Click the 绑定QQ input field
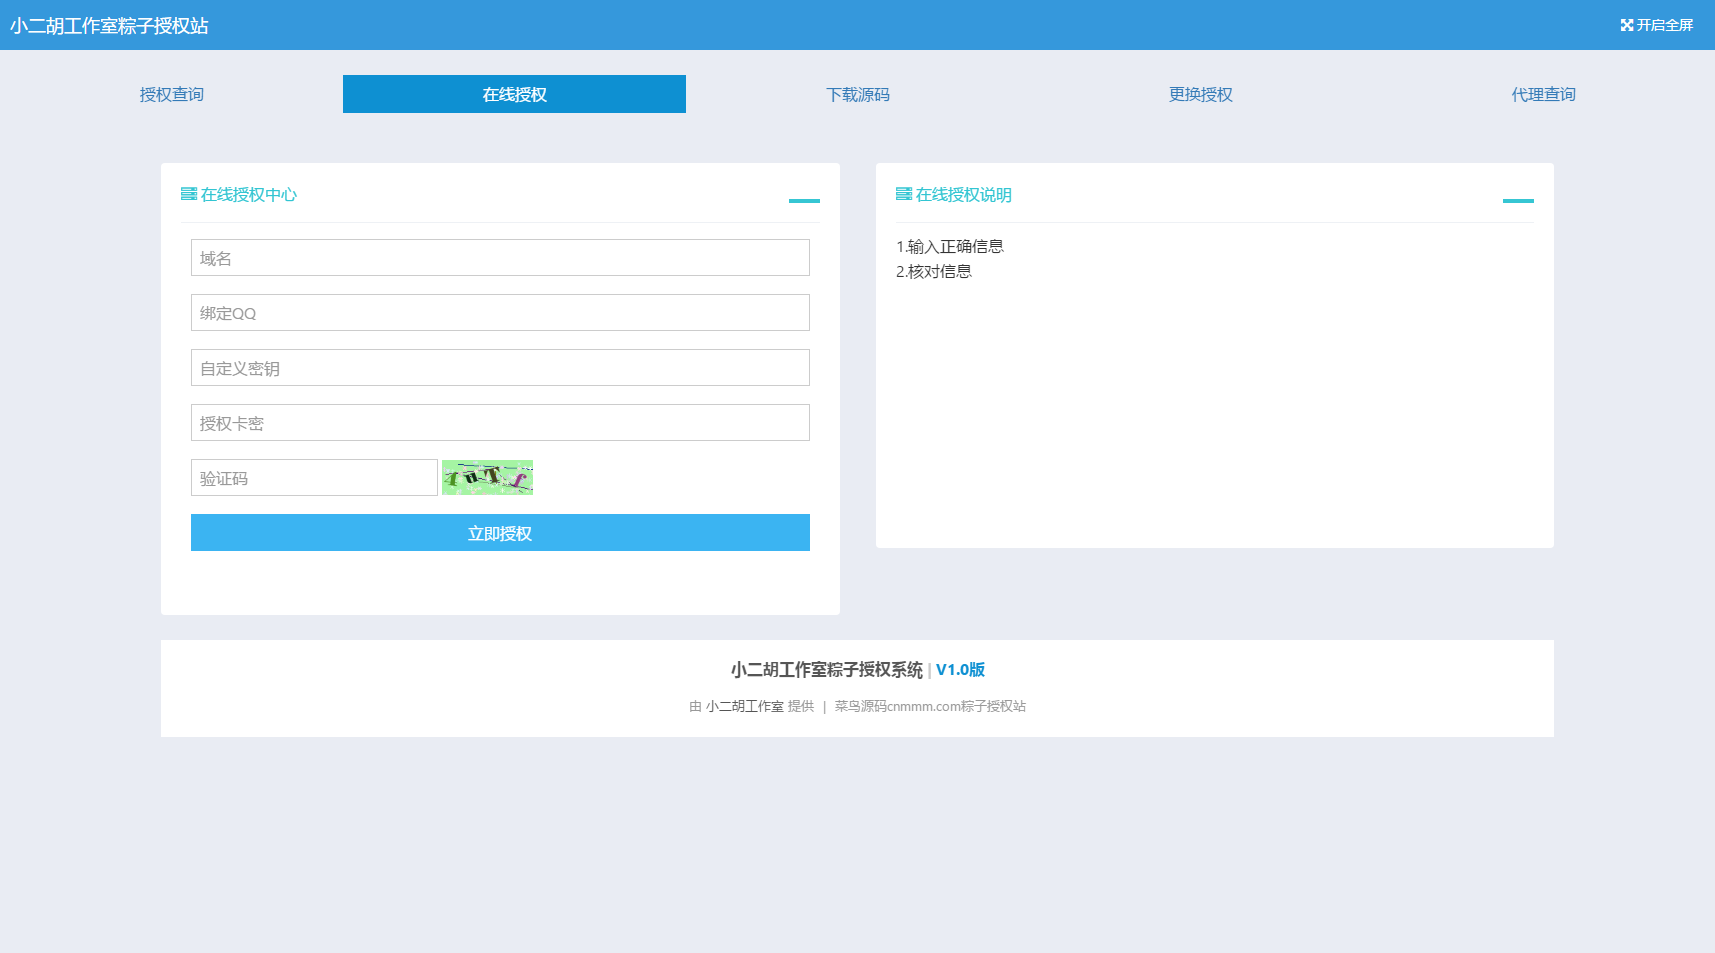 pos(500,312)
